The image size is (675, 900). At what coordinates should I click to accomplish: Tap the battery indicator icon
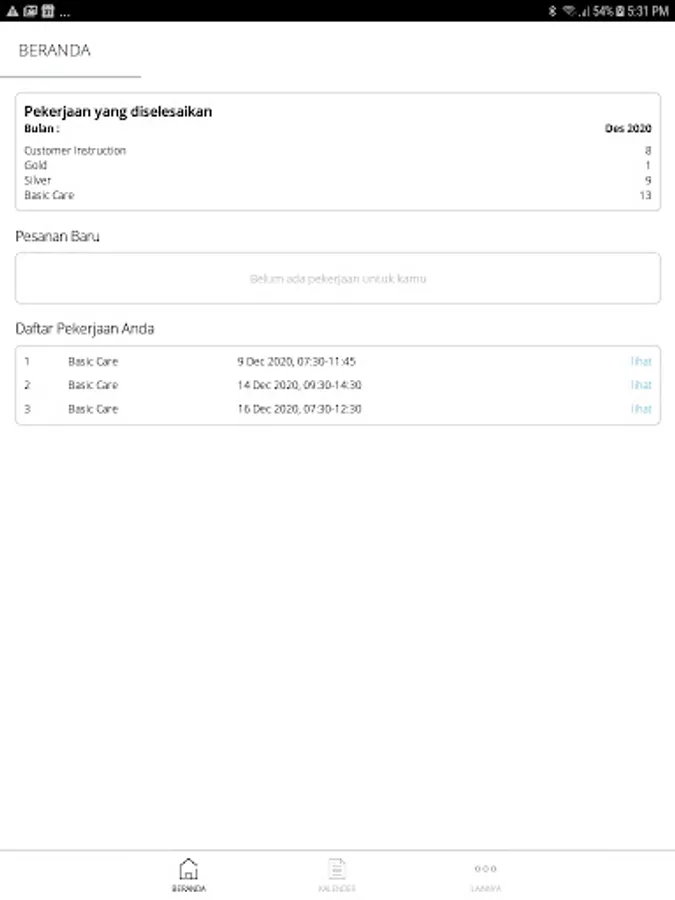click(621, 11)
